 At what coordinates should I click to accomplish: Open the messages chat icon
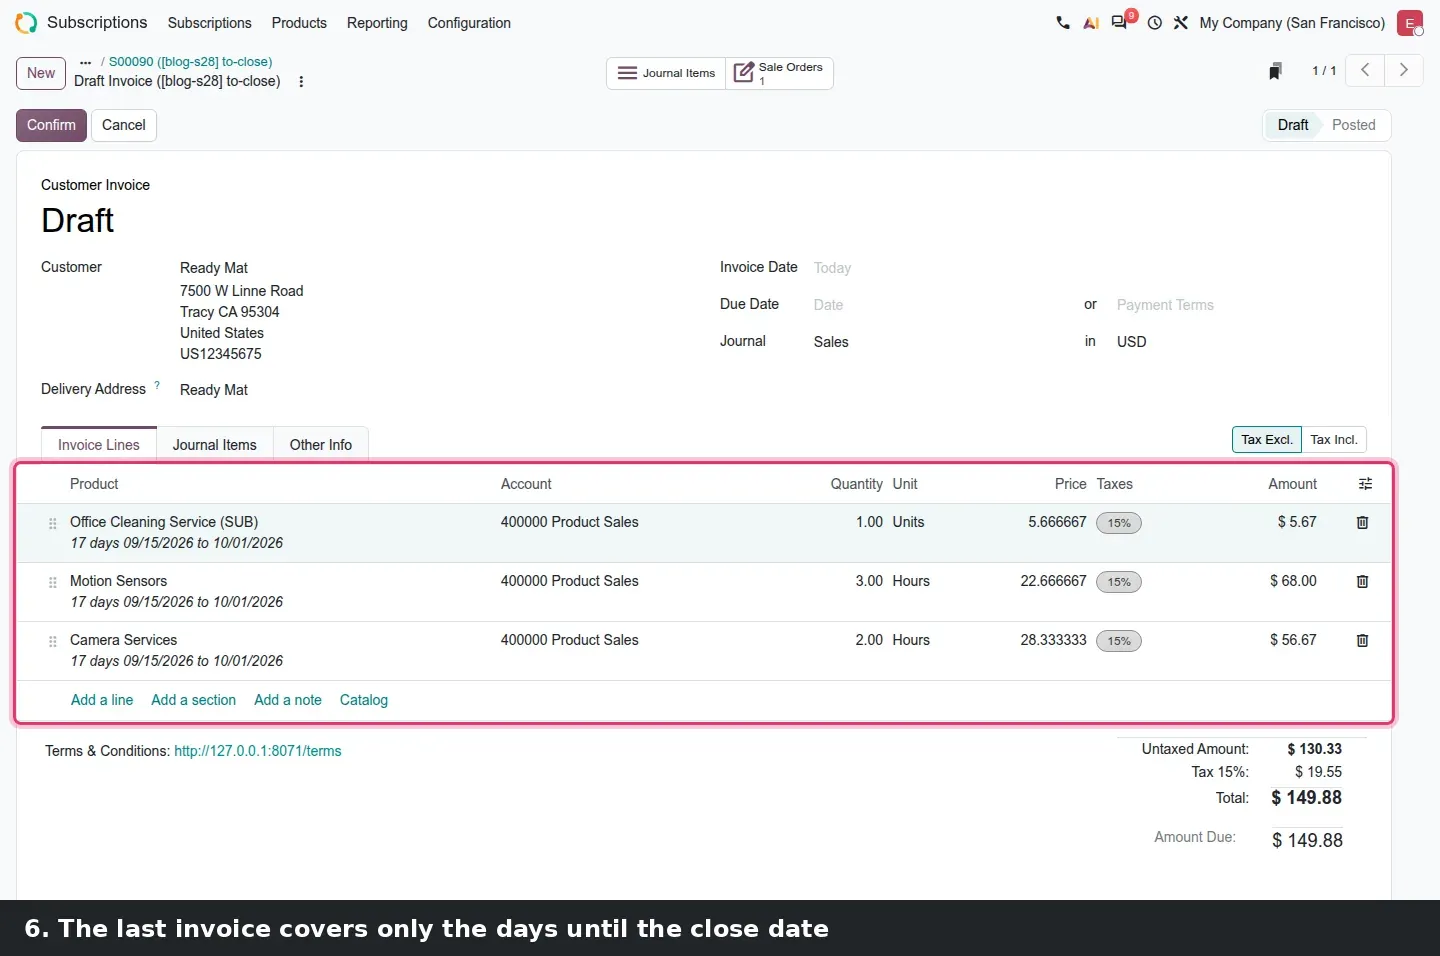click(1120, 22)
